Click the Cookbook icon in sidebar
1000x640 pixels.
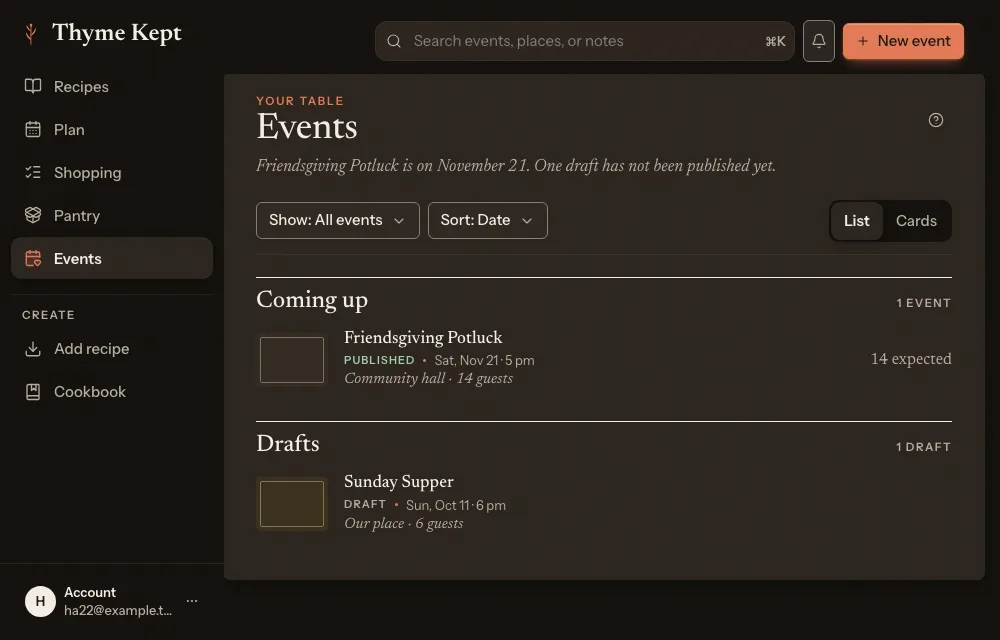(33, 391)
